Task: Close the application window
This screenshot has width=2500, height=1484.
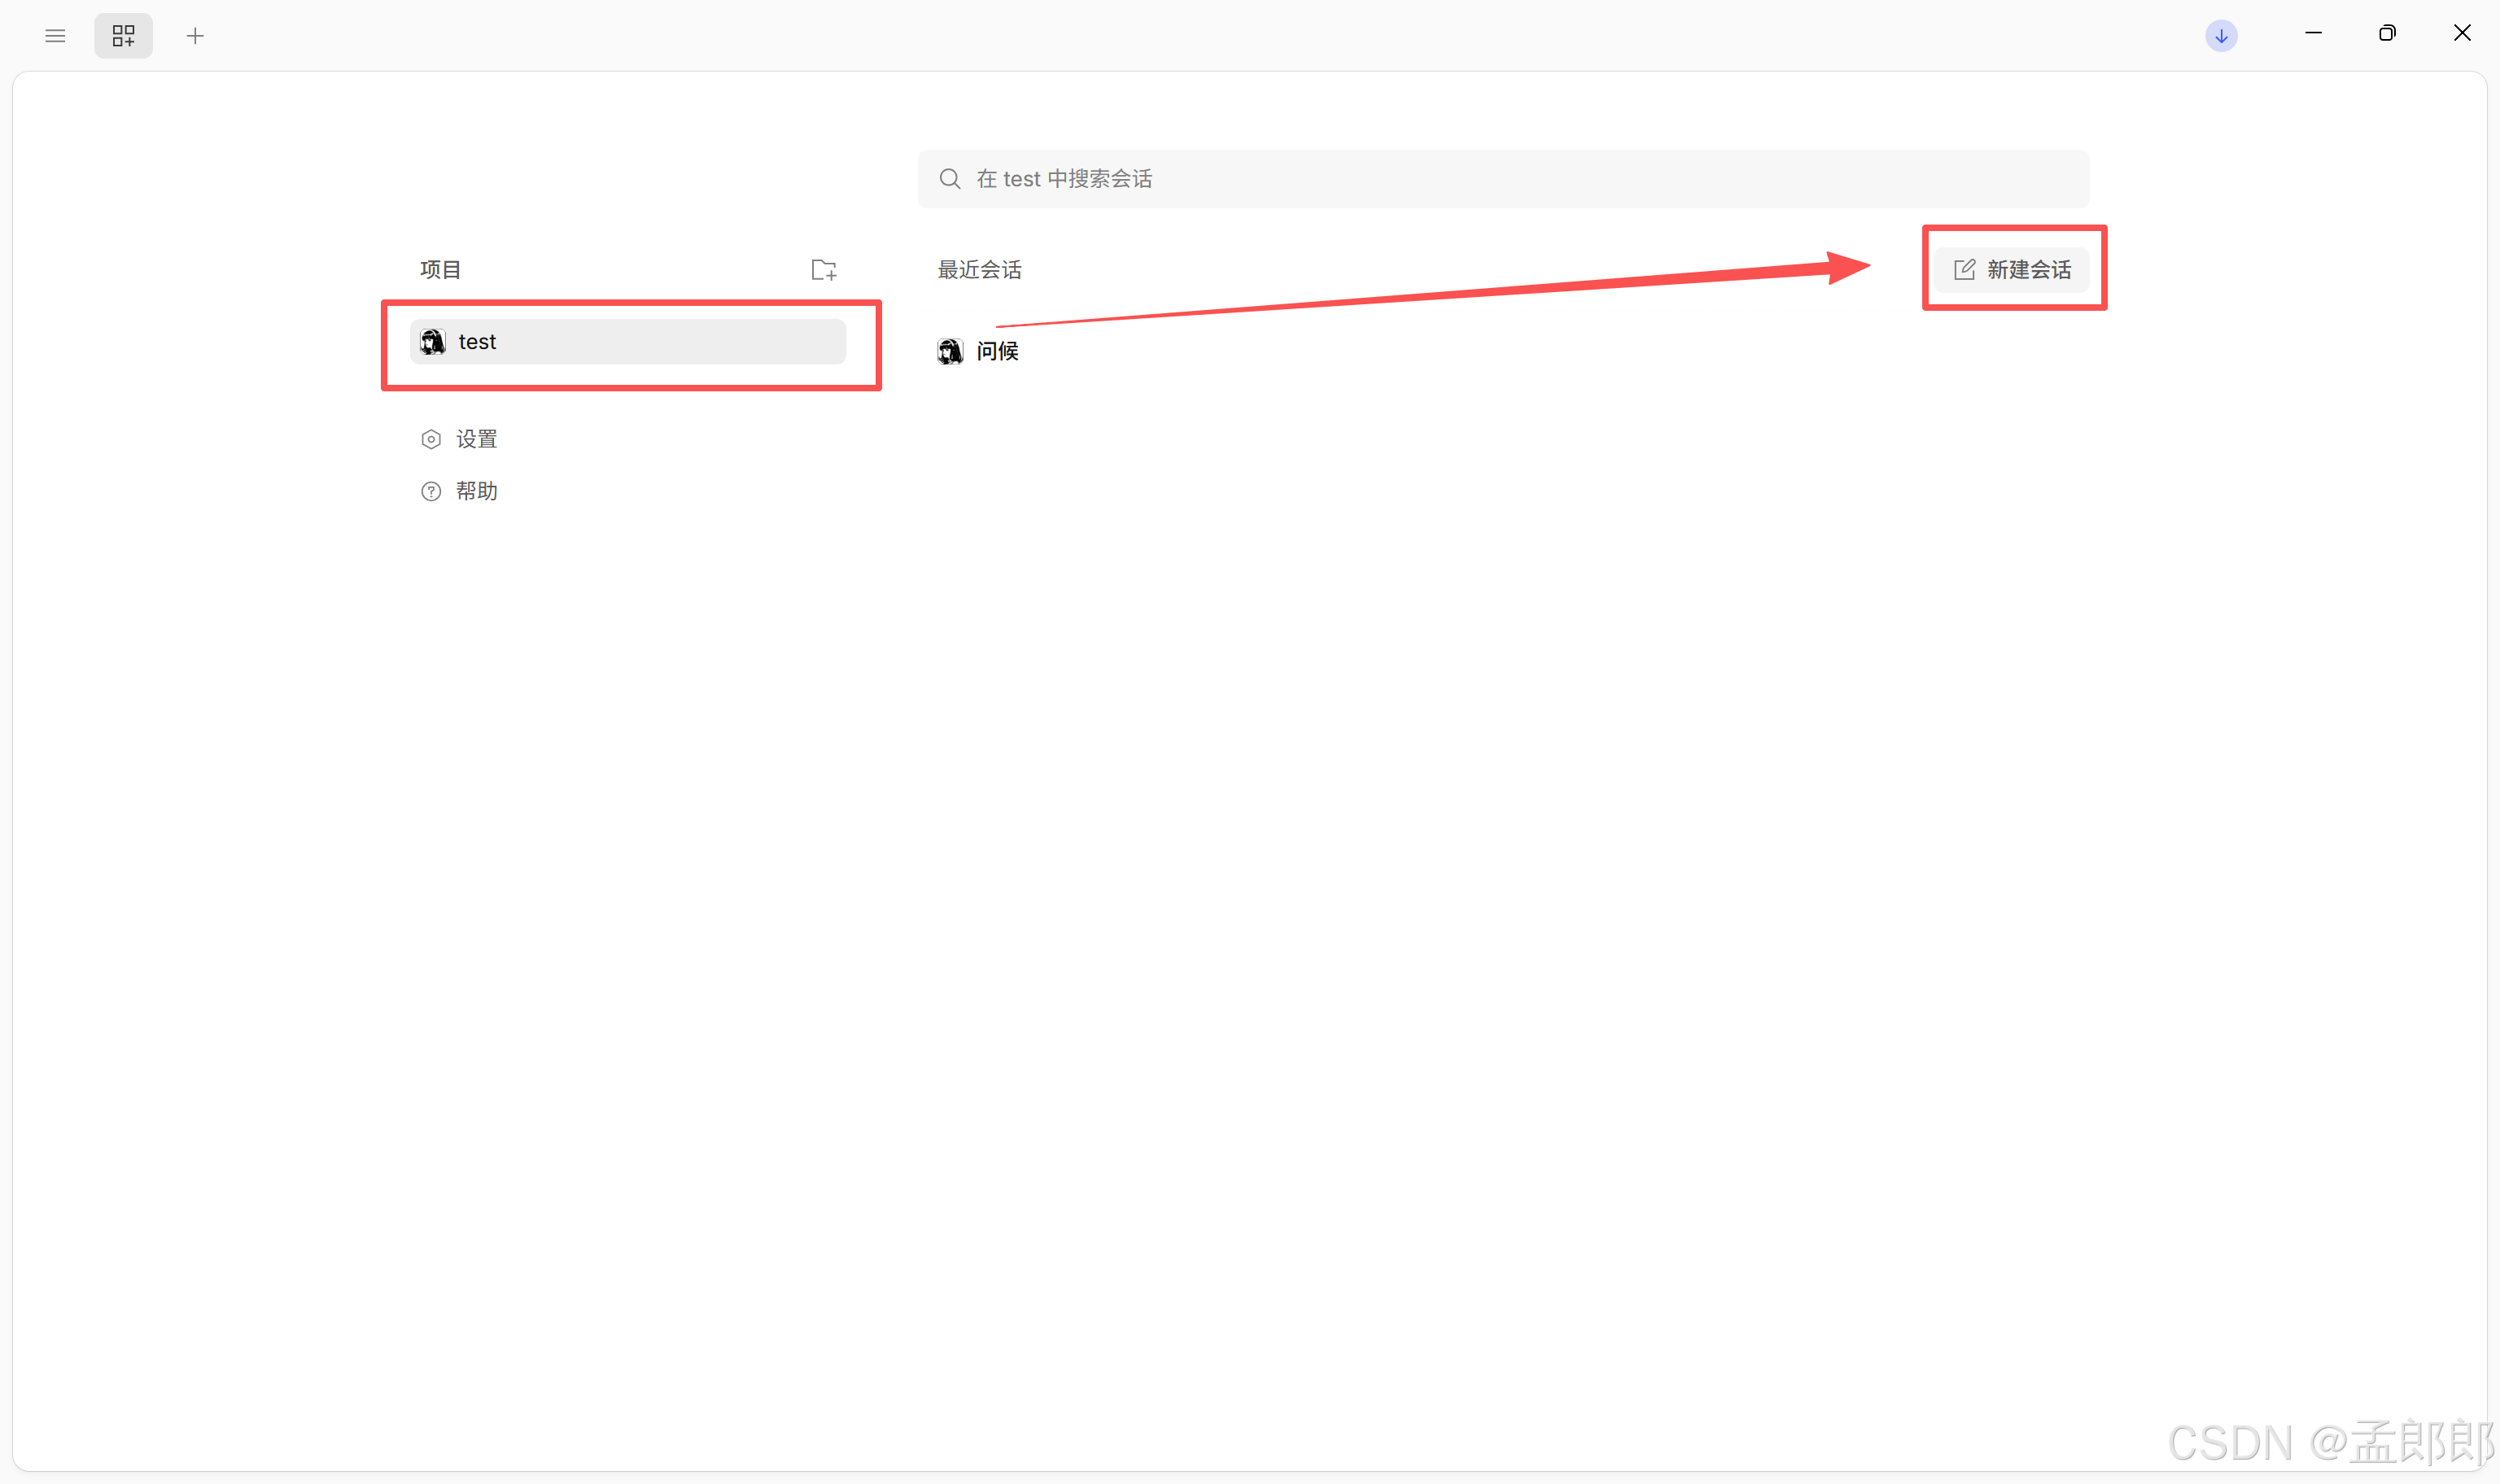Action: coord(2462,33)
